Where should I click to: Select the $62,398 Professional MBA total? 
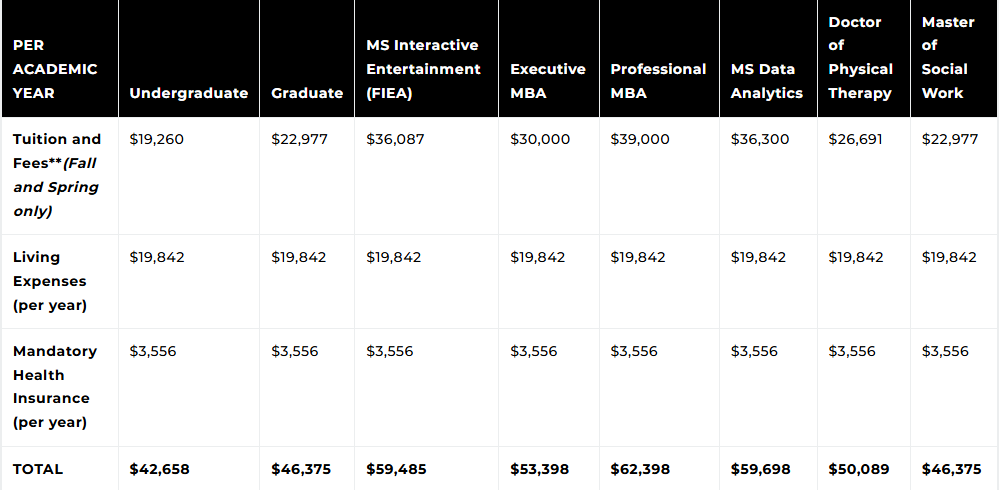point(640,469)
